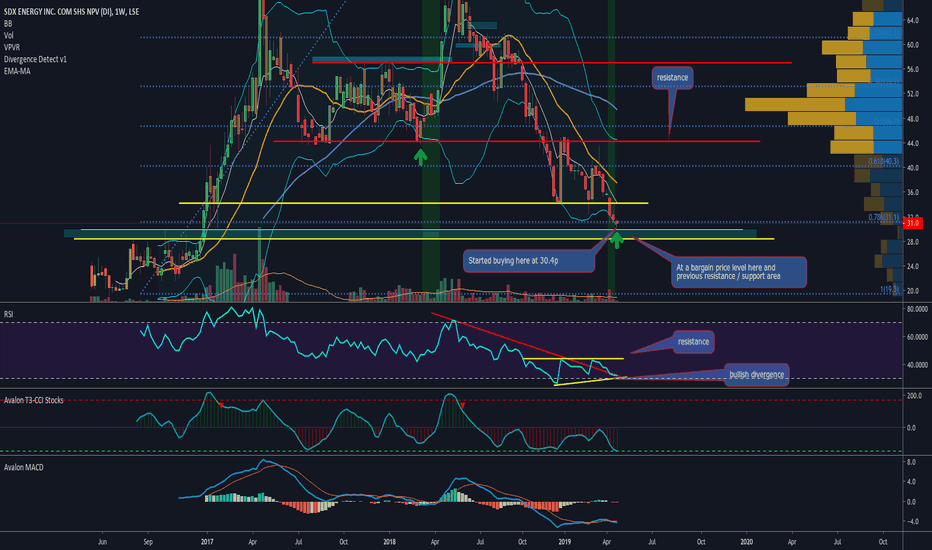Click the 0.618(40.3) Fibonacci level label
This screenshot has height=550, width=932.
[x=883, y=162]
